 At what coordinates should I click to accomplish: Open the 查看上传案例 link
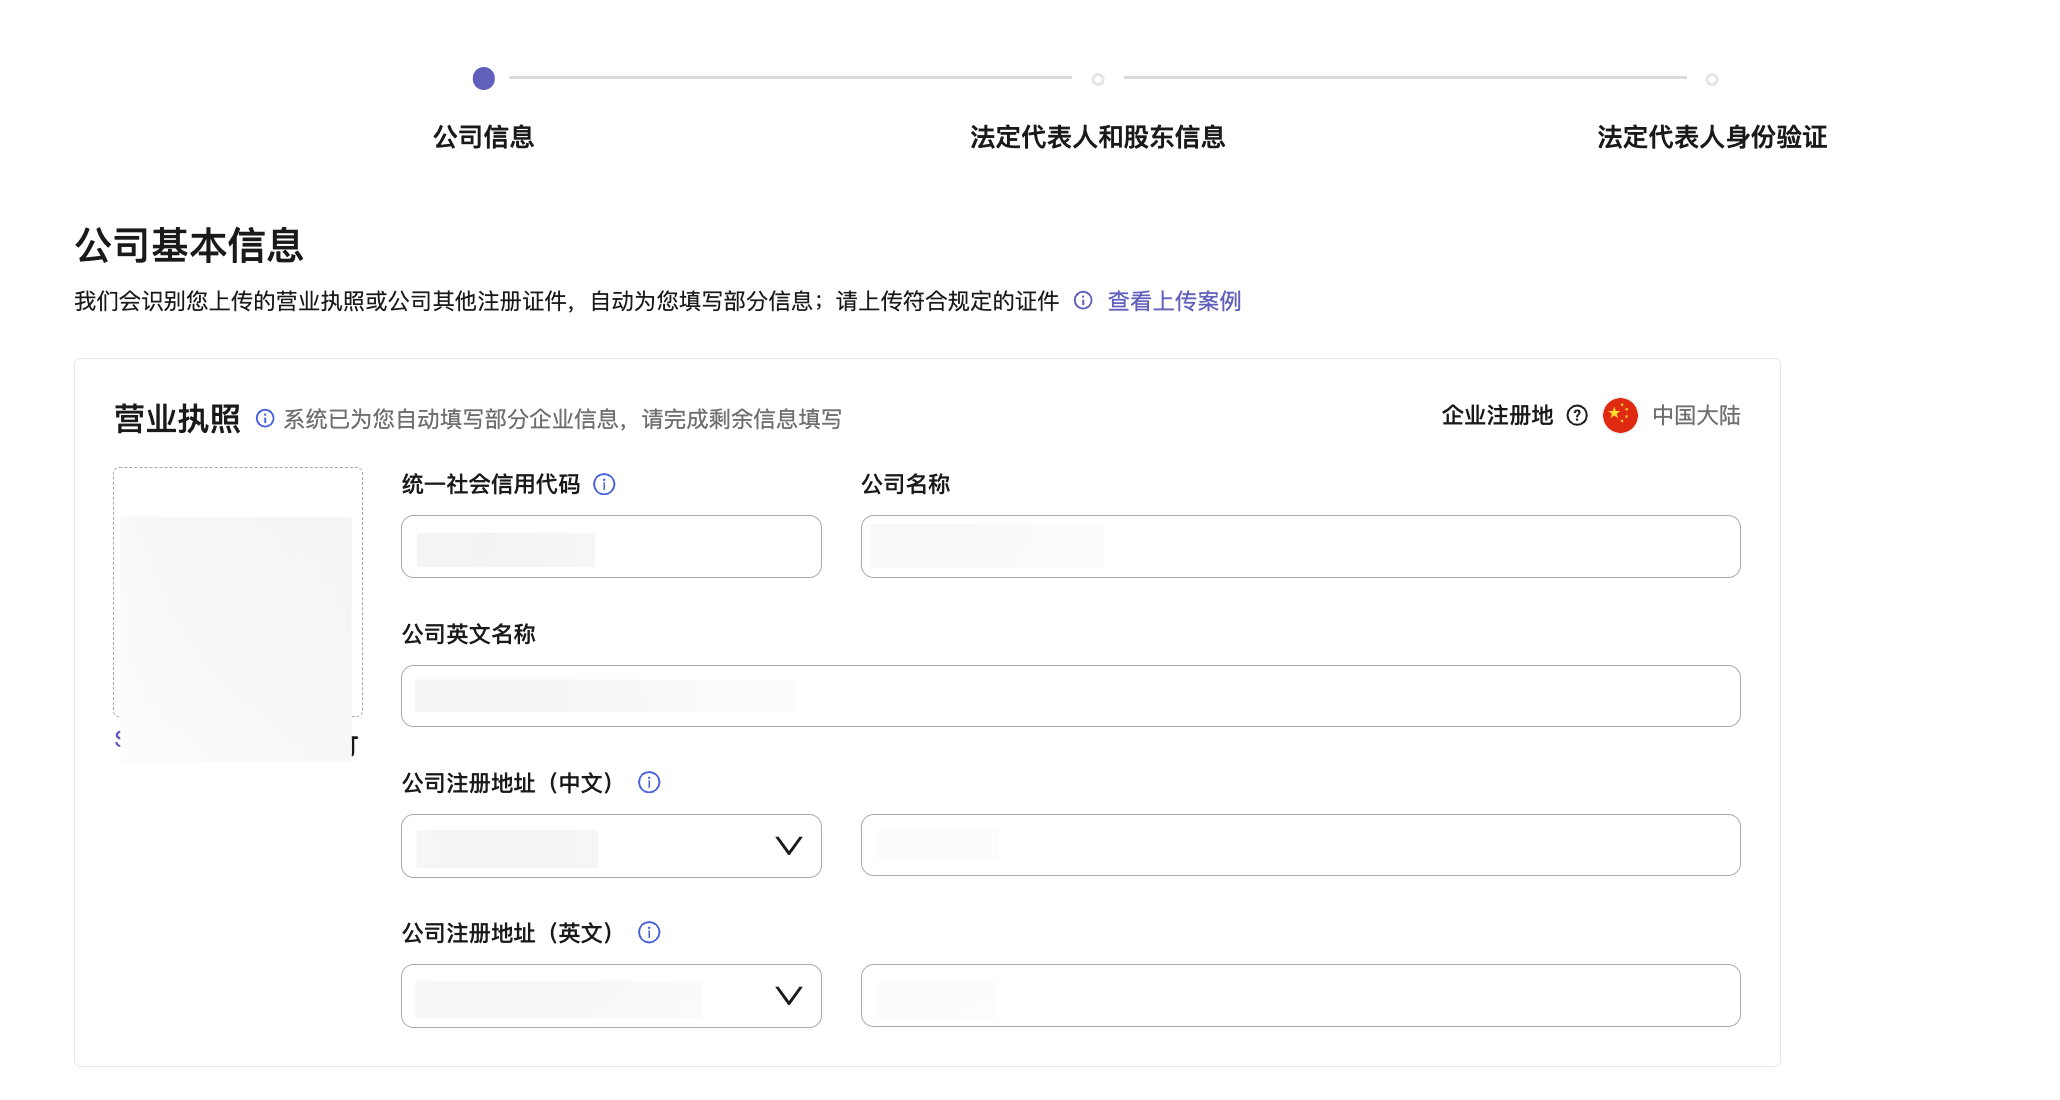click(1174, 301)
